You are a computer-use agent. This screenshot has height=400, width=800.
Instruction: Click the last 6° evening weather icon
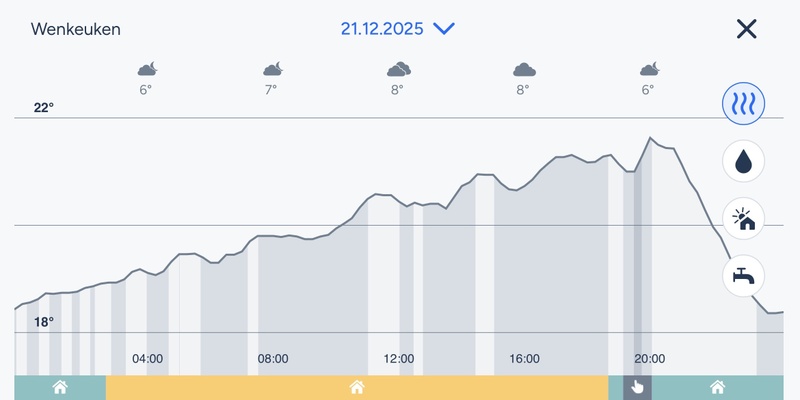[x=648, y=69]
